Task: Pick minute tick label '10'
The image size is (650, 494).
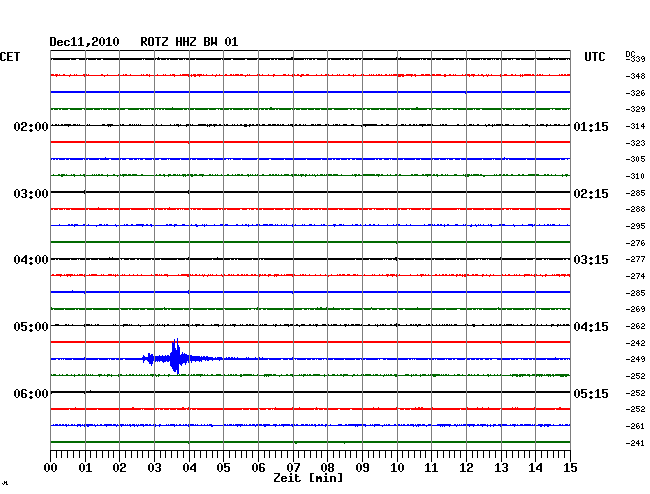Action: coord(397,468)
